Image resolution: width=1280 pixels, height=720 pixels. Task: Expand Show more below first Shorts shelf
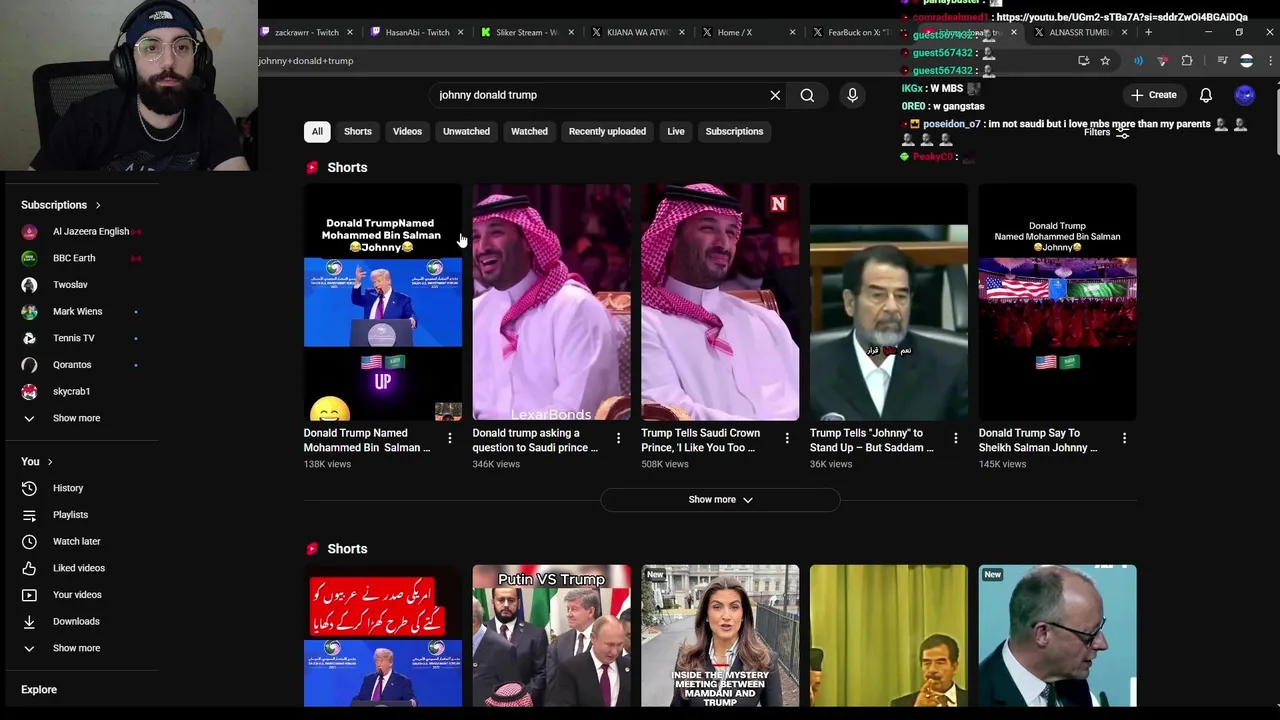click(720, 500)
